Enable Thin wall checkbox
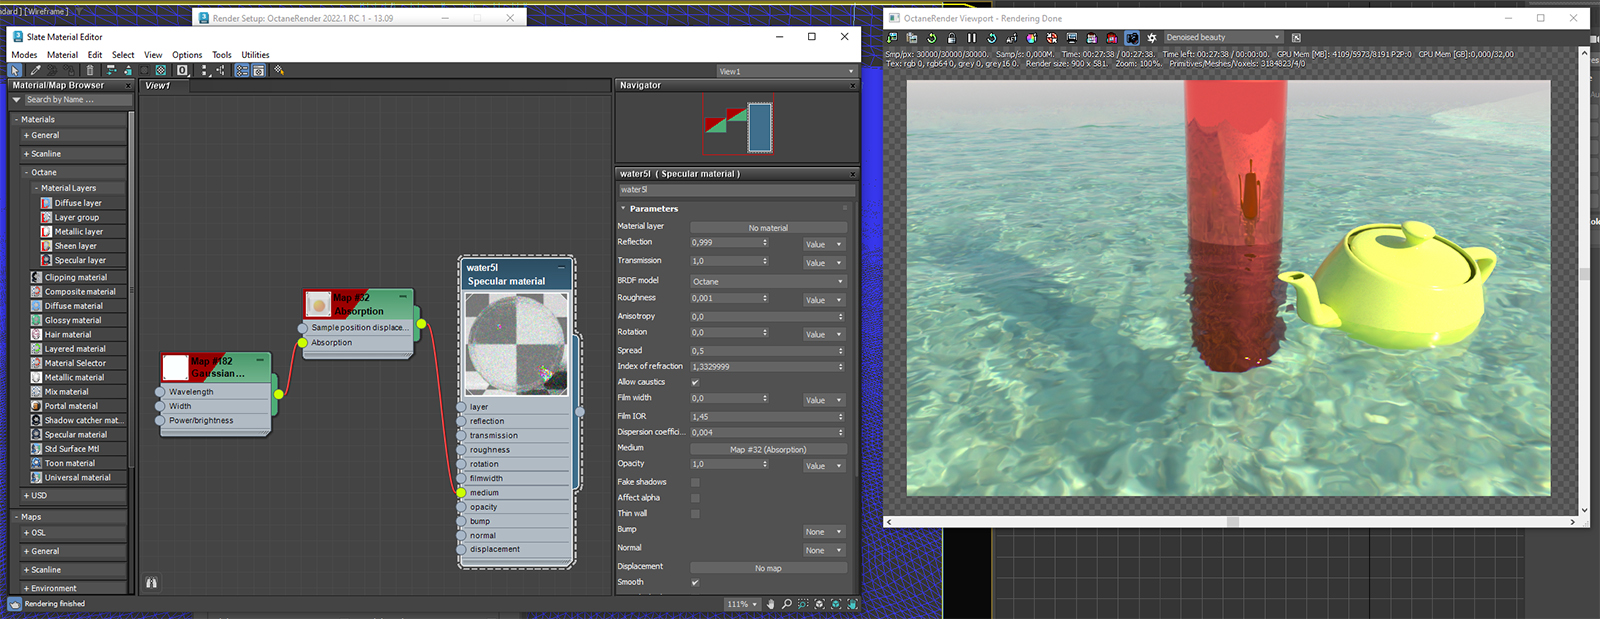The width and height of the screenshot is (1600, 619). [x=695, y=513]
